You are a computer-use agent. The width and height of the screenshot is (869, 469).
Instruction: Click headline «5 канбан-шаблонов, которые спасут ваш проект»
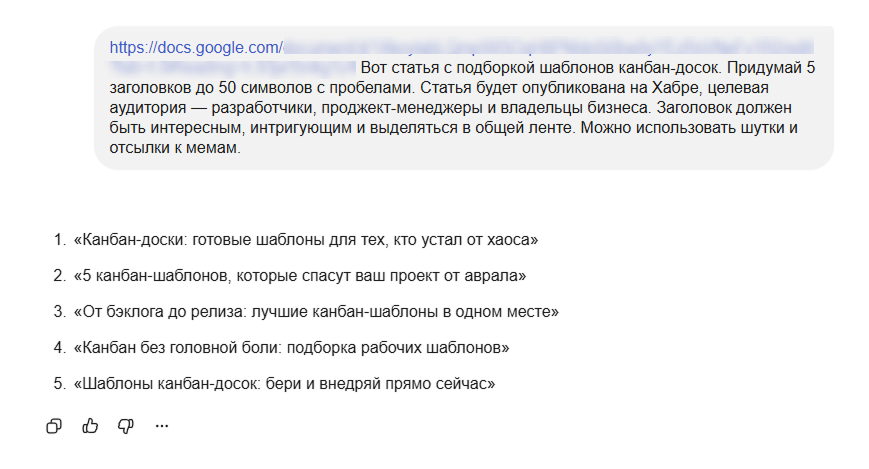pos(299,275)
